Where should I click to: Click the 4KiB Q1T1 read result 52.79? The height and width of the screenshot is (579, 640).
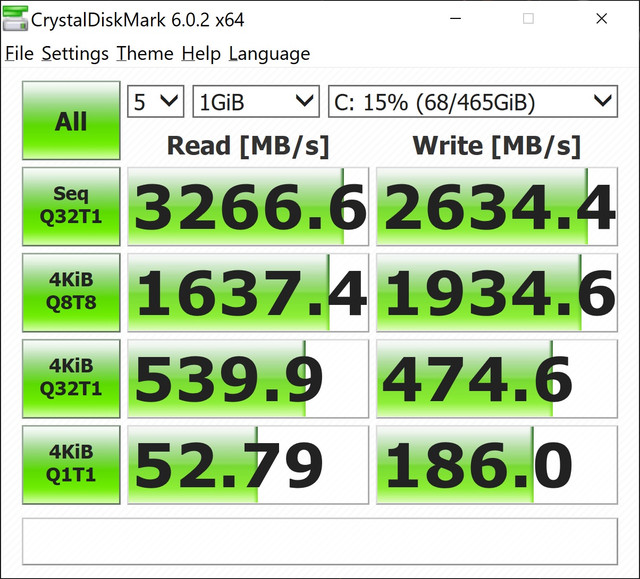coord(248,465)
